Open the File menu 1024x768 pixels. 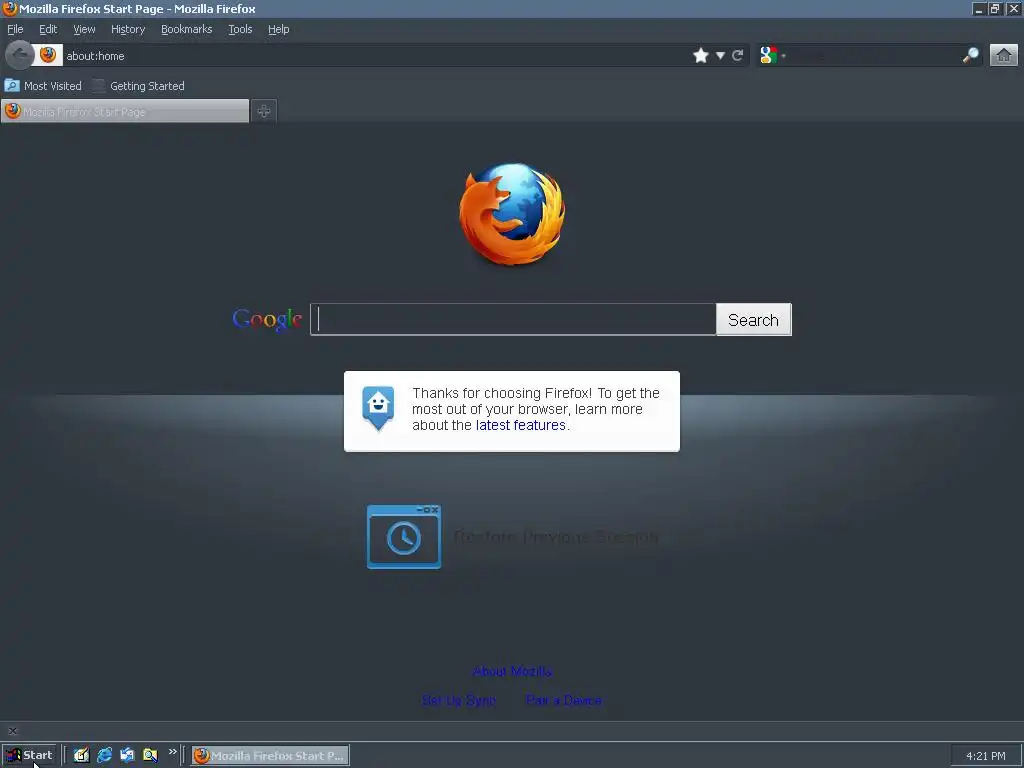click(x=15, y=29)
